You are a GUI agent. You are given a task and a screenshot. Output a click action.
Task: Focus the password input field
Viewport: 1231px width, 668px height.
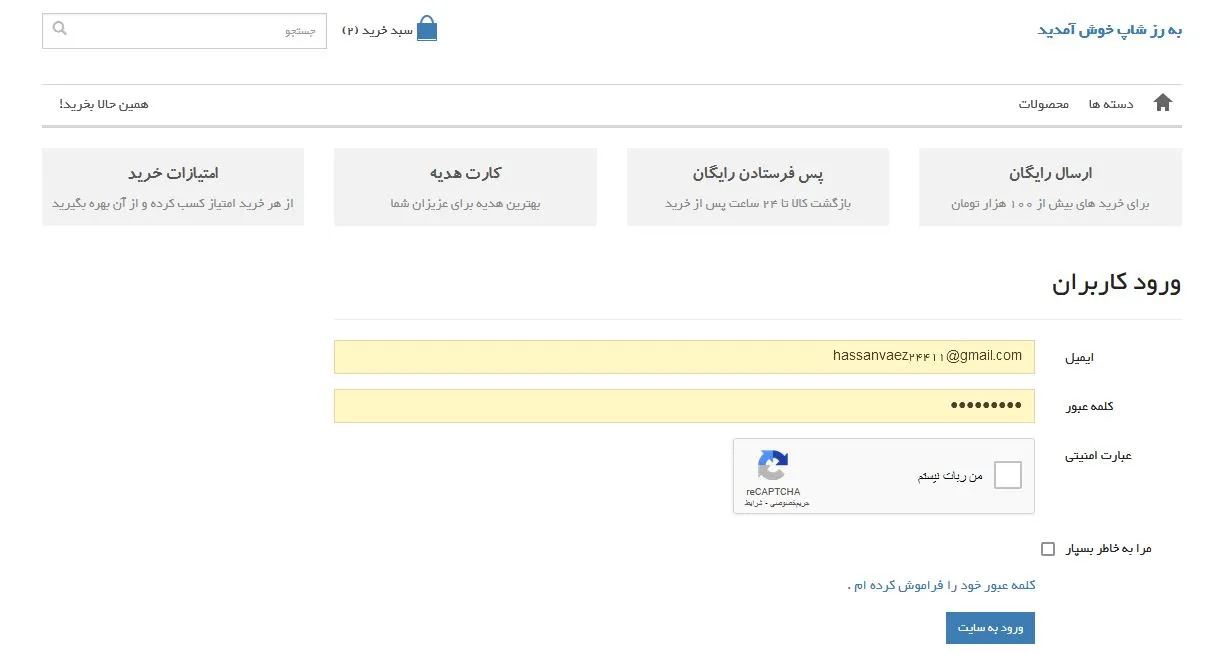click(x=684, y=406)
